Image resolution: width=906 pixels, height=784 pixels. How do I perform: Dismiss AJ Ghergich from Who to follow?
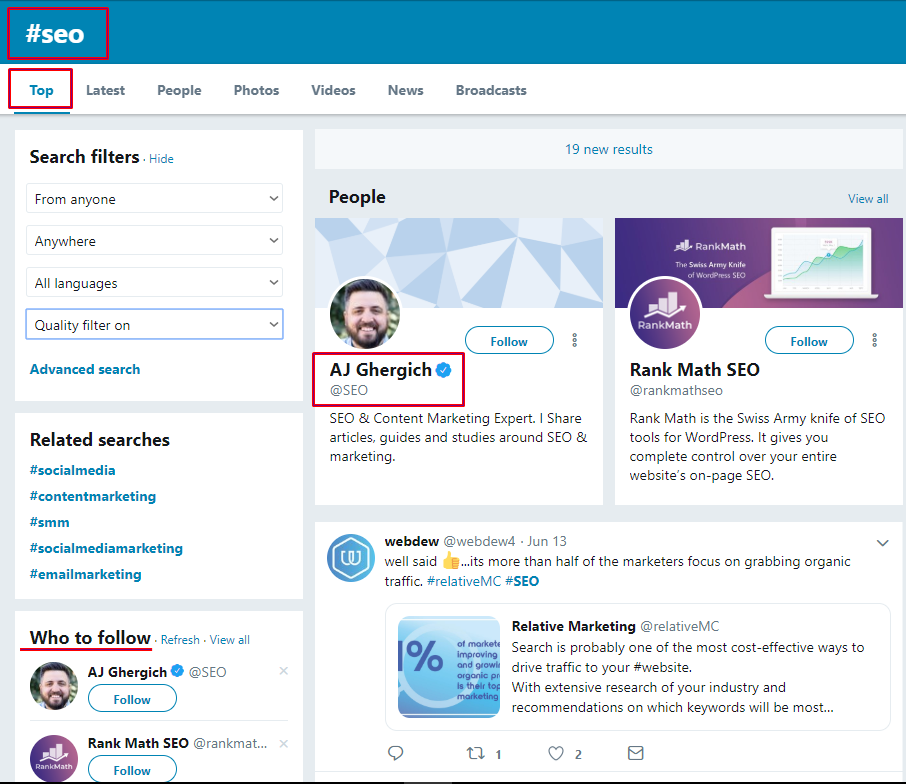click(284, 671)
